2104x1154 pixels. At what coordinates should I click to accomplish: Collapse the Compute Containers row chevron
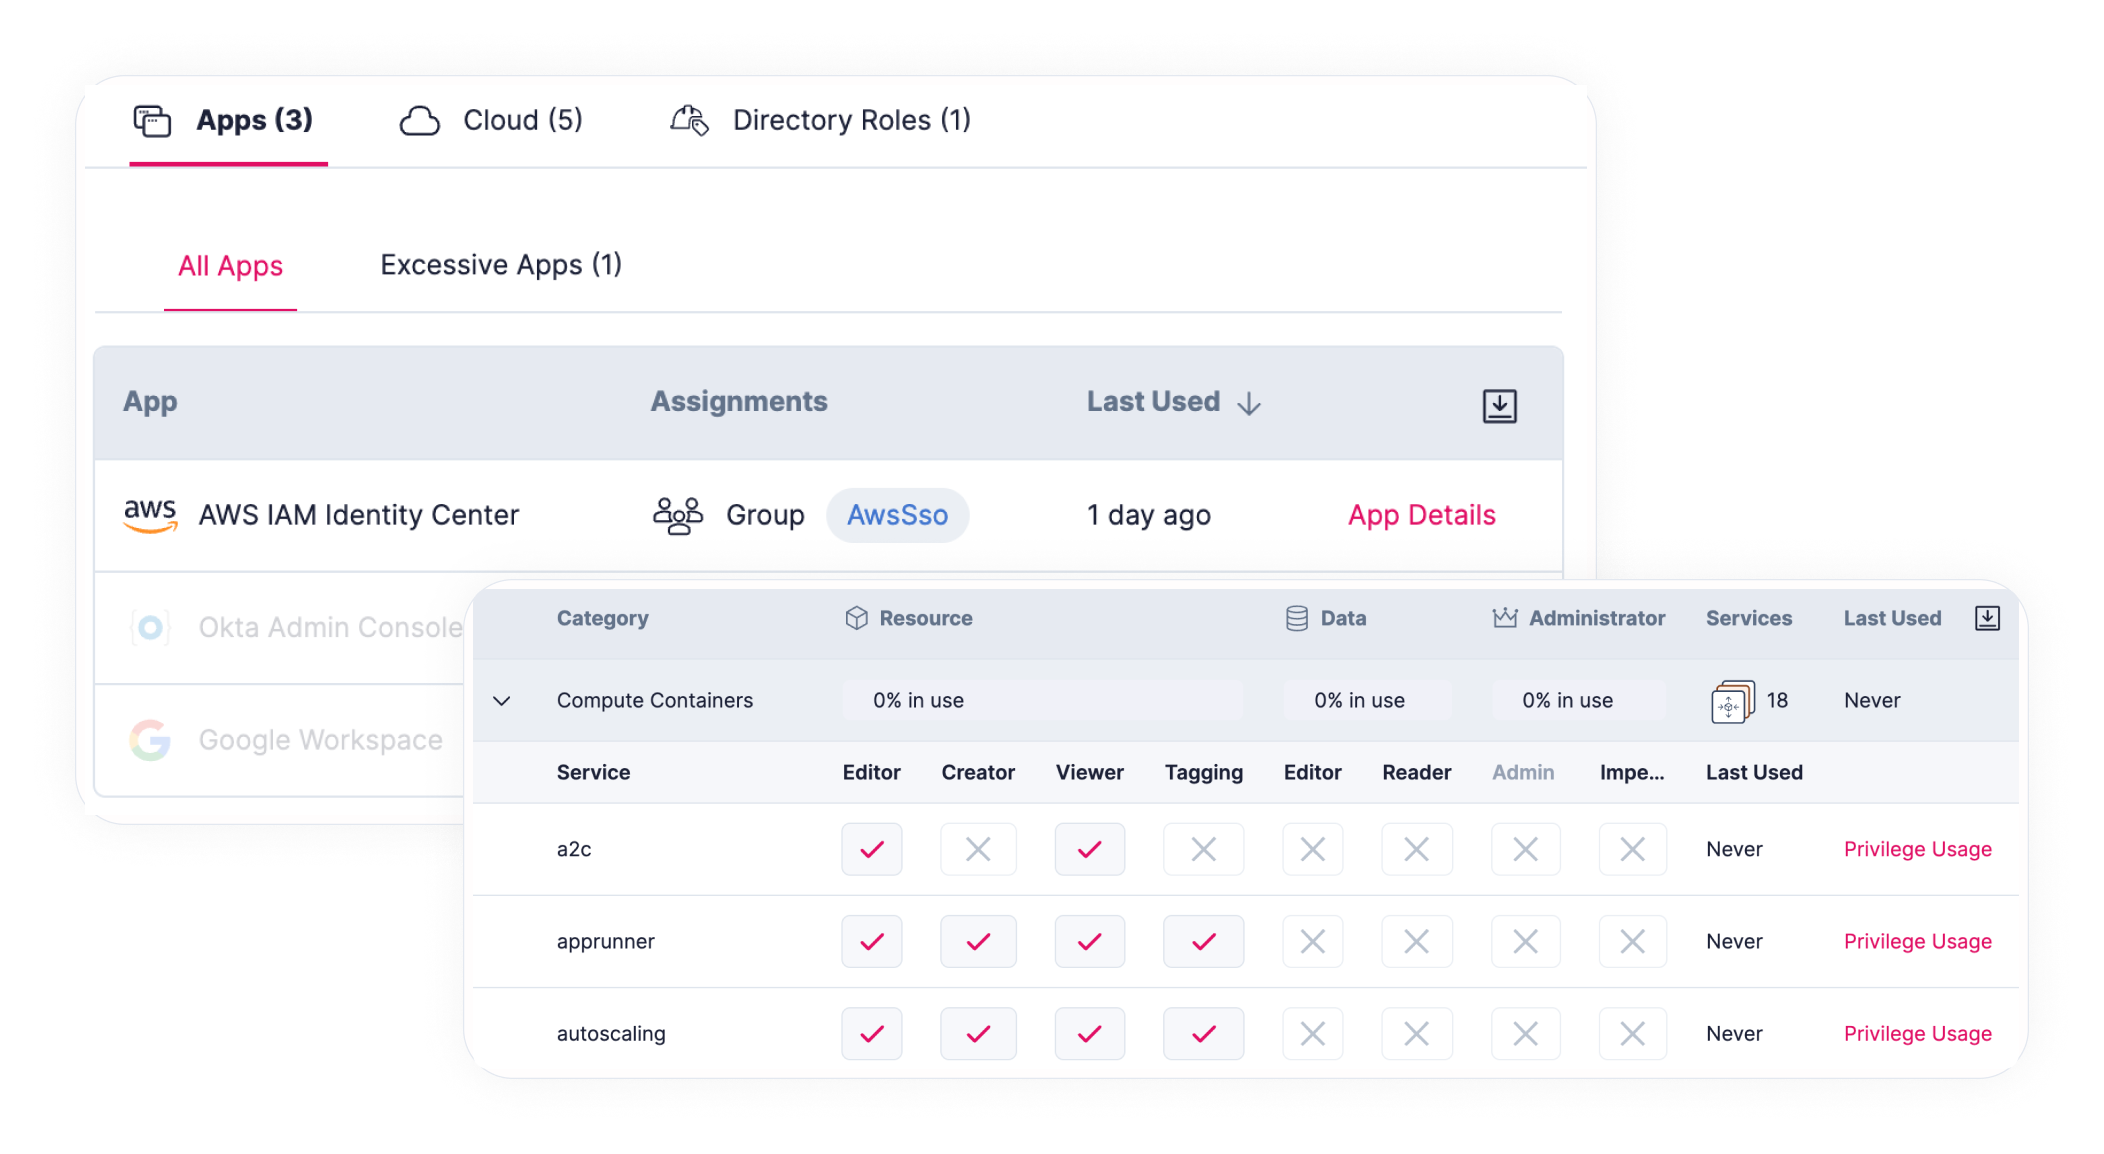pyautogui.click(x=502, y=701)
